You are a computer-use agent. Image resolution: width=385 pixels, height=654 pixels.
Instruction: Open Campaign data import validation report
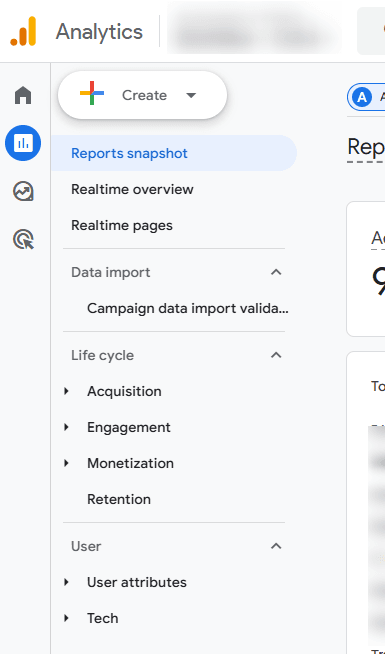click(188, 309)
